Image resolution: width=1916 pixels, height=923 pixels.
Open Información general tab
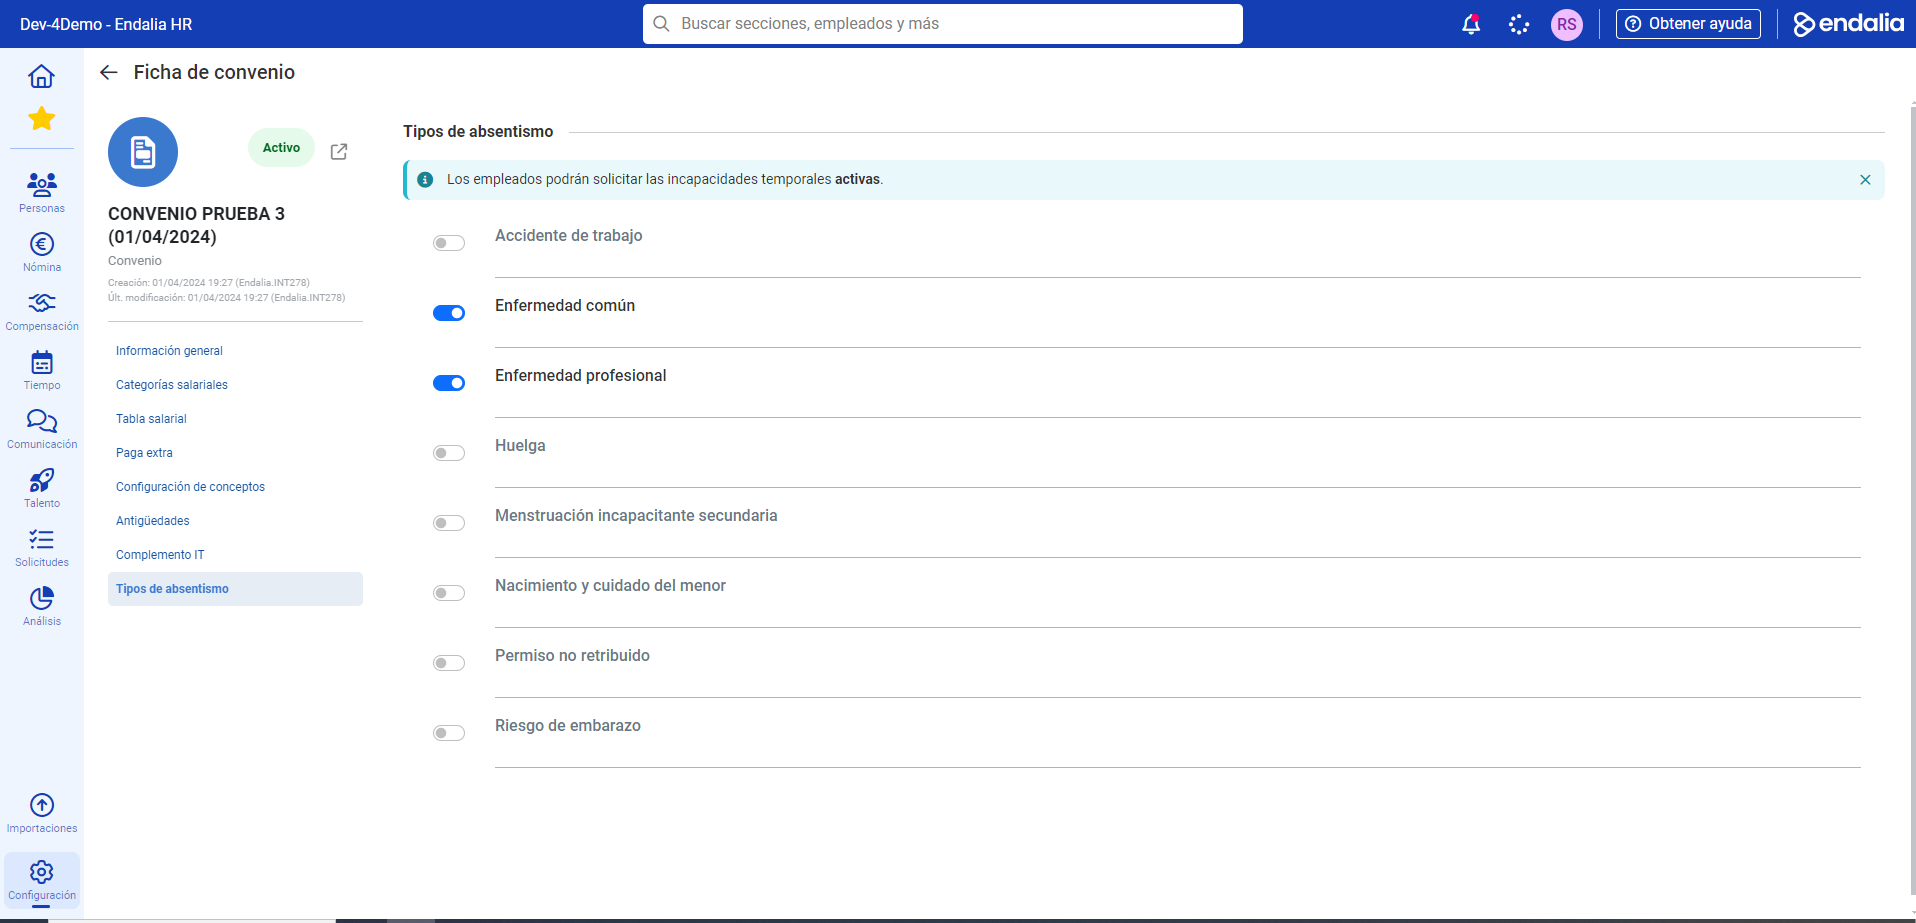coord(235,351)
